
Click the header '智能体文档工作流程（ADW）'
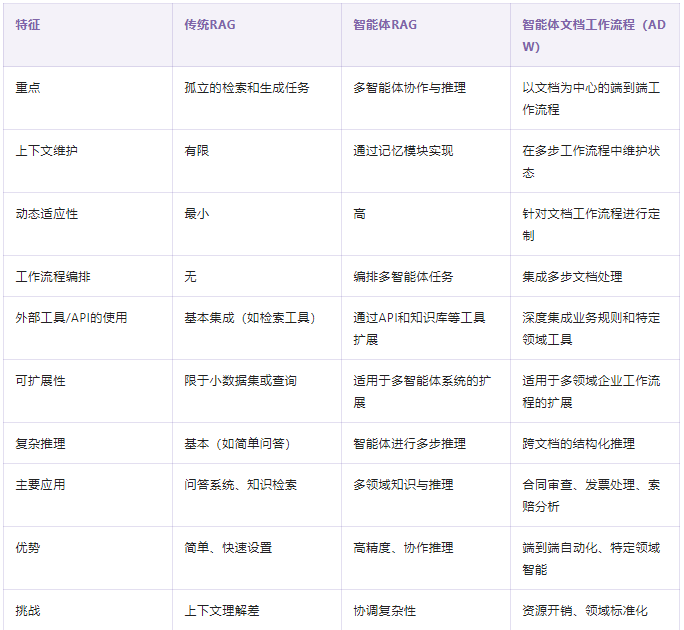tap(594, 35)
